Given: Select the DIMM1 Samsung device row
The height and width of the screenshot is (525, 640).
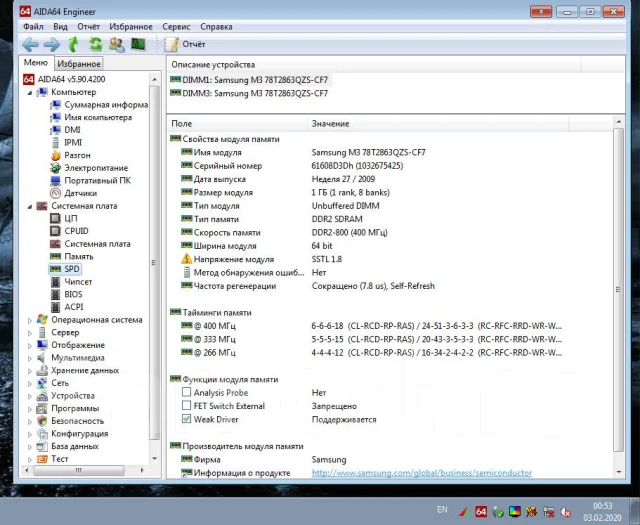Looking at the screenshot, I should (x=249, y=80).
